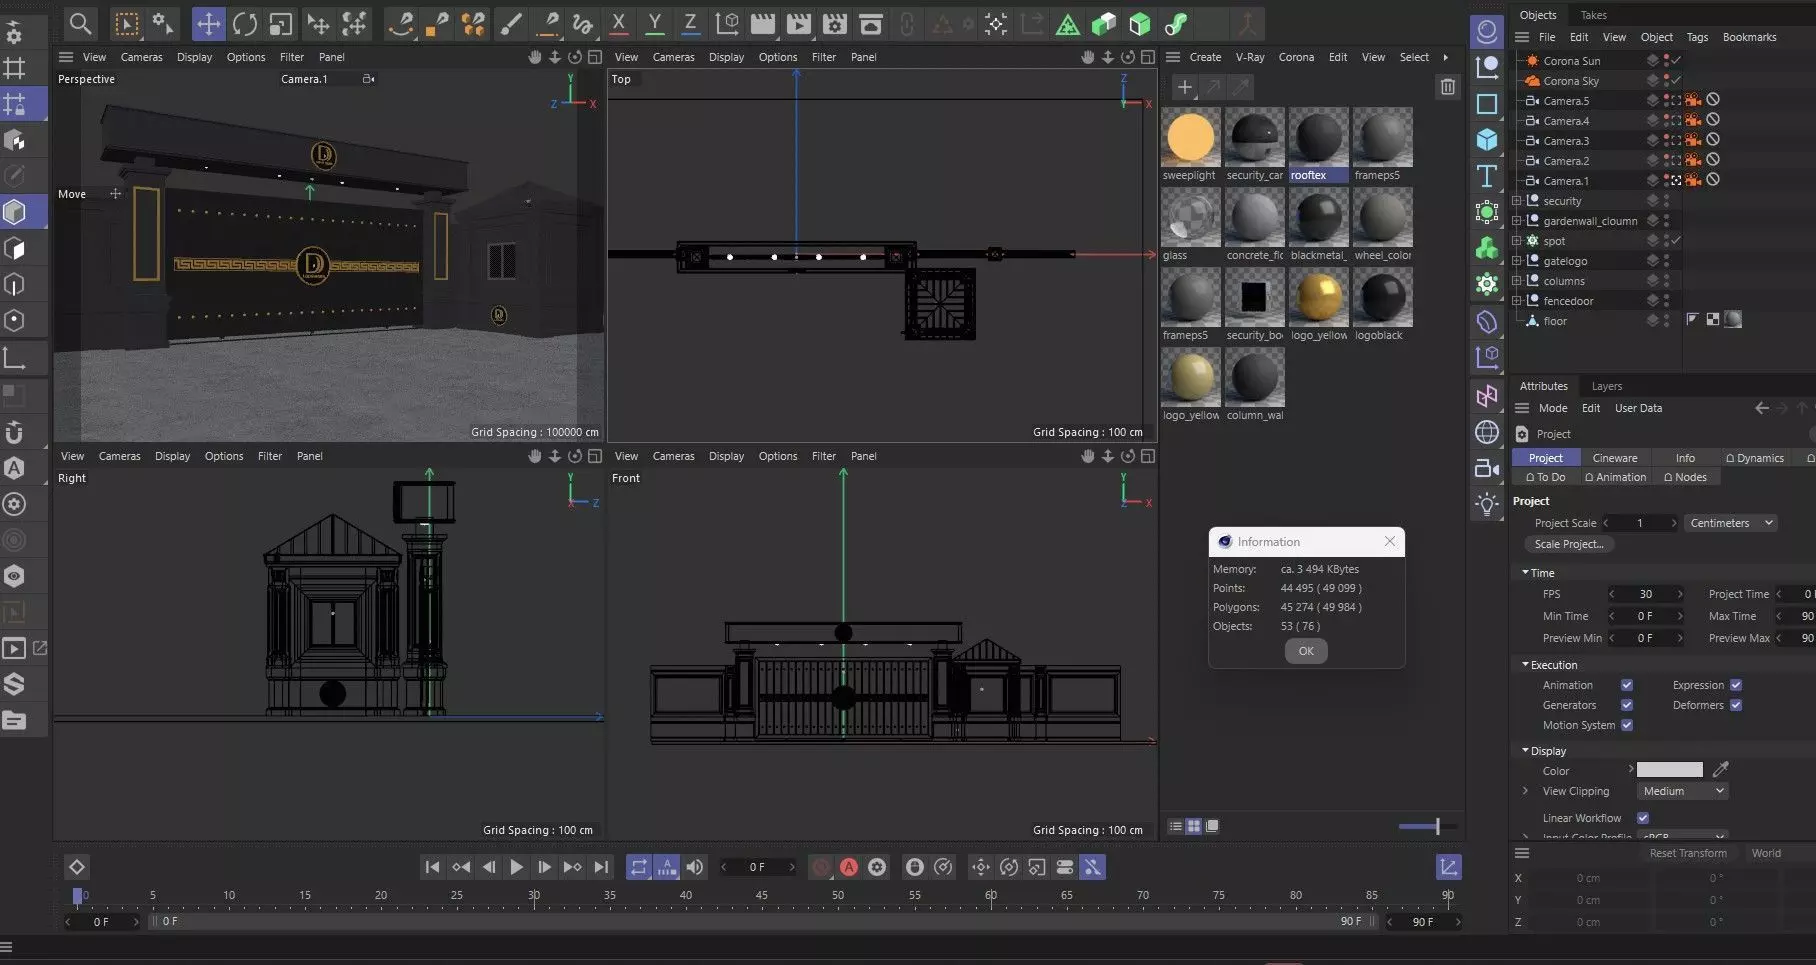This screenshot has width=1816, height=965.
Task: Maximize the Top viewport with its toggle icon
Action: [1148, 57]
